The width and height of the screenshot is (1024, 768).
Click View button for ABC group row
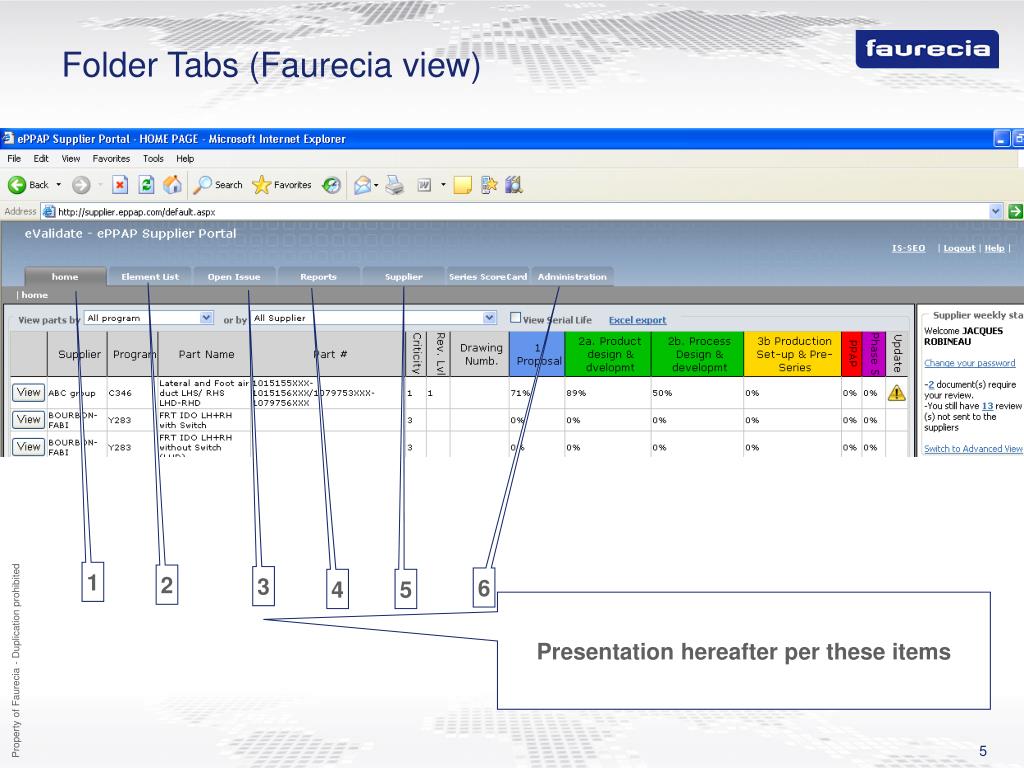point(28,392)
